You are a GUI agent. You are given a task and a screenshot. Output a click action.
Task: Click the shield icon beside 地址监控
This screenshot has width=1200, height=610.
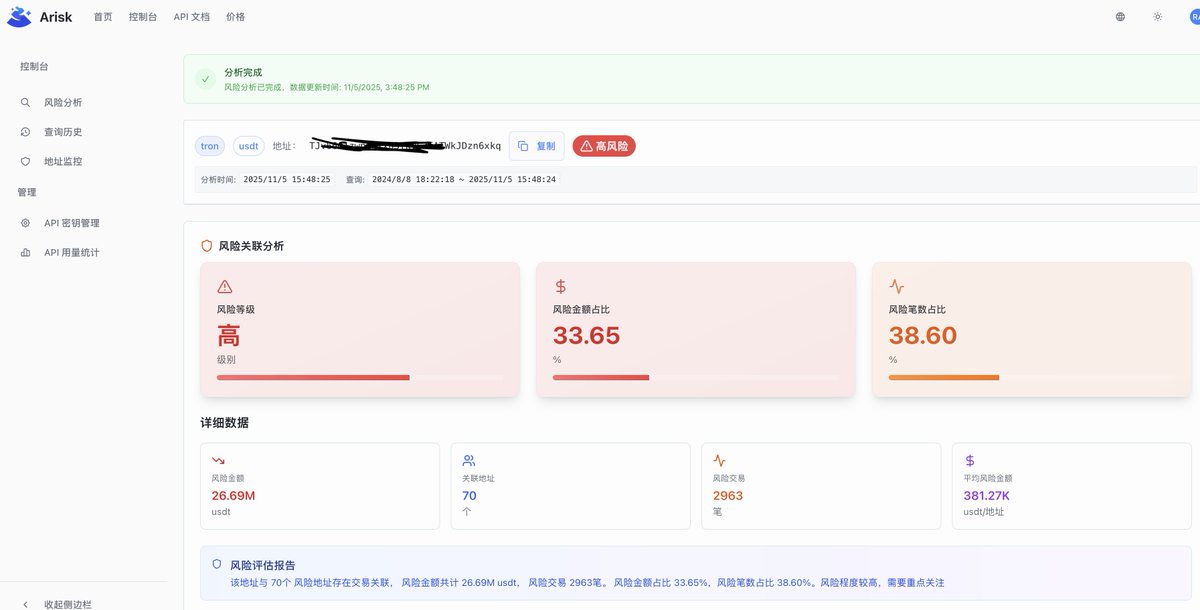(27, 161)
